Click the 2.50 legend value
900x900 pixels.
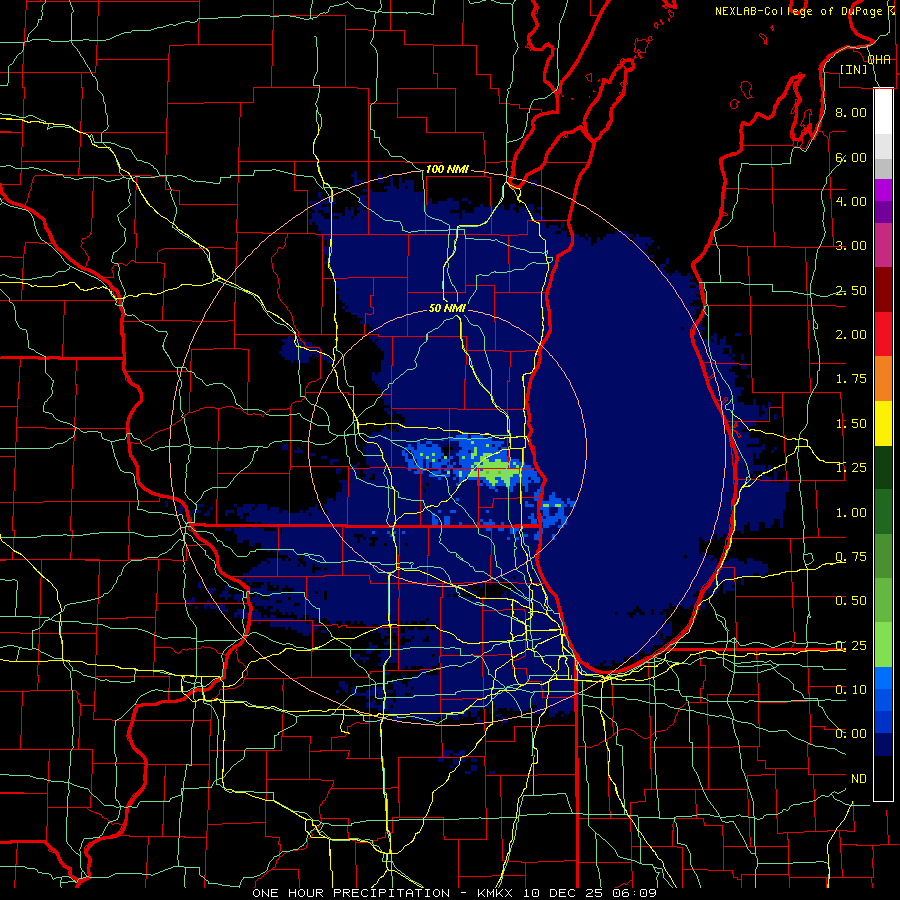click(851, 290)
